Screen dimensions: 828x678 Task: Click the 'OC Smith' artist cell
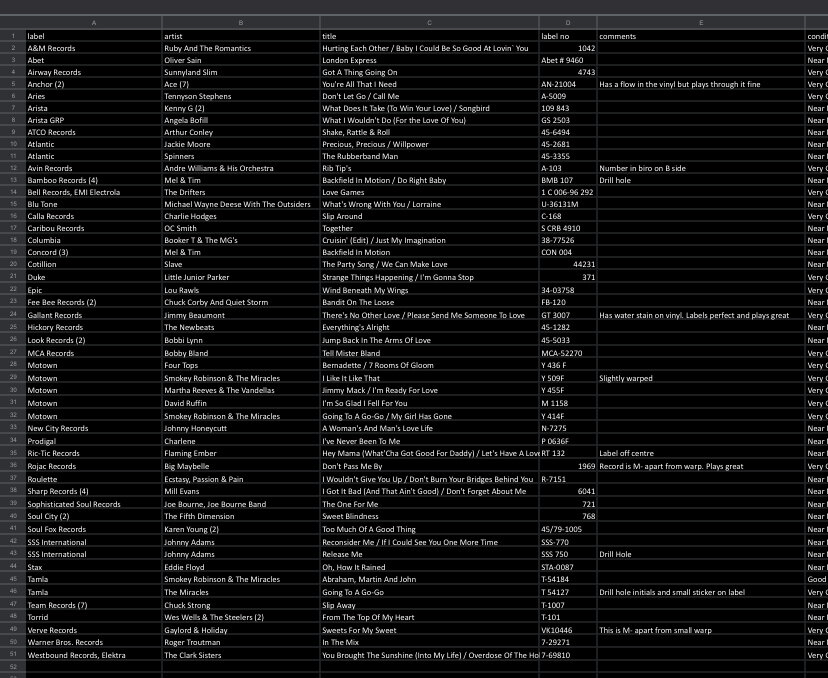coord(241,228)
